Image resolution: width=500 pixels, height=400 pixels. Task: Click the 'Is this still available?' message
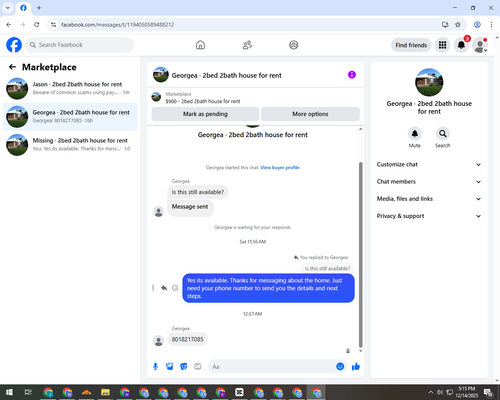(198, 192)
